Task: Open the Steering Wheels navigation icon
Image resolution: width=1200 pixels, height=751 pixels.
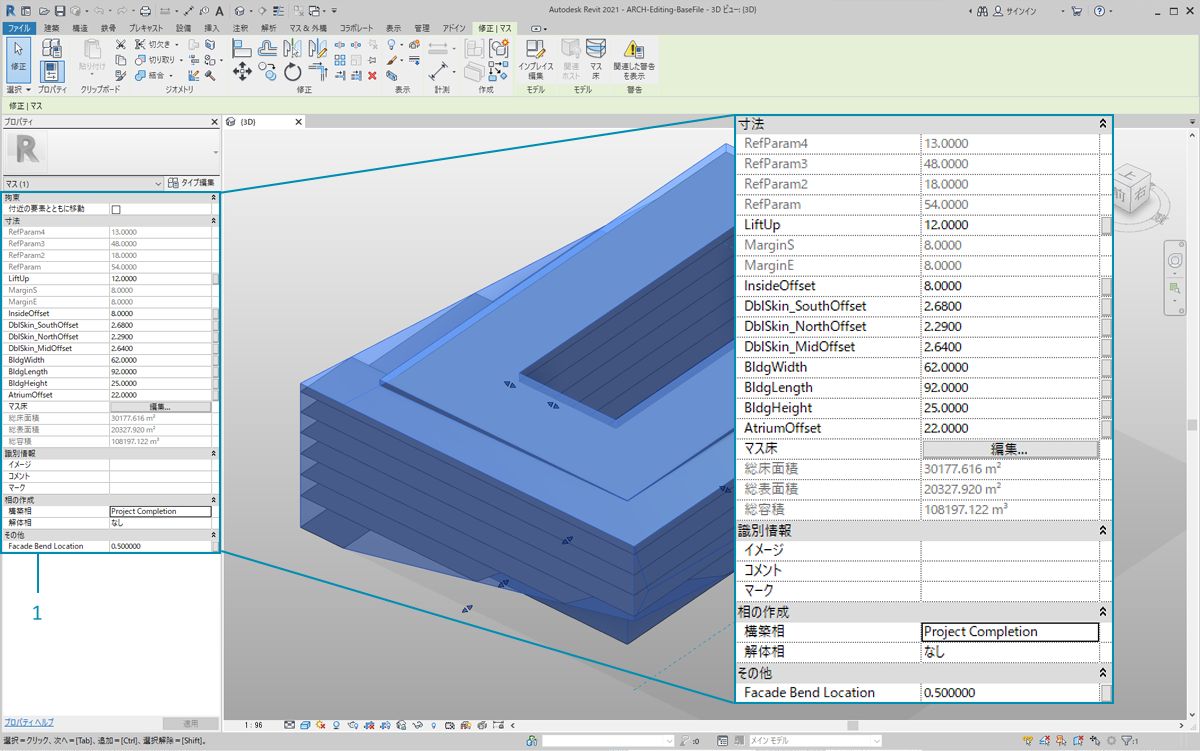Action: (x=1176, y=260)
